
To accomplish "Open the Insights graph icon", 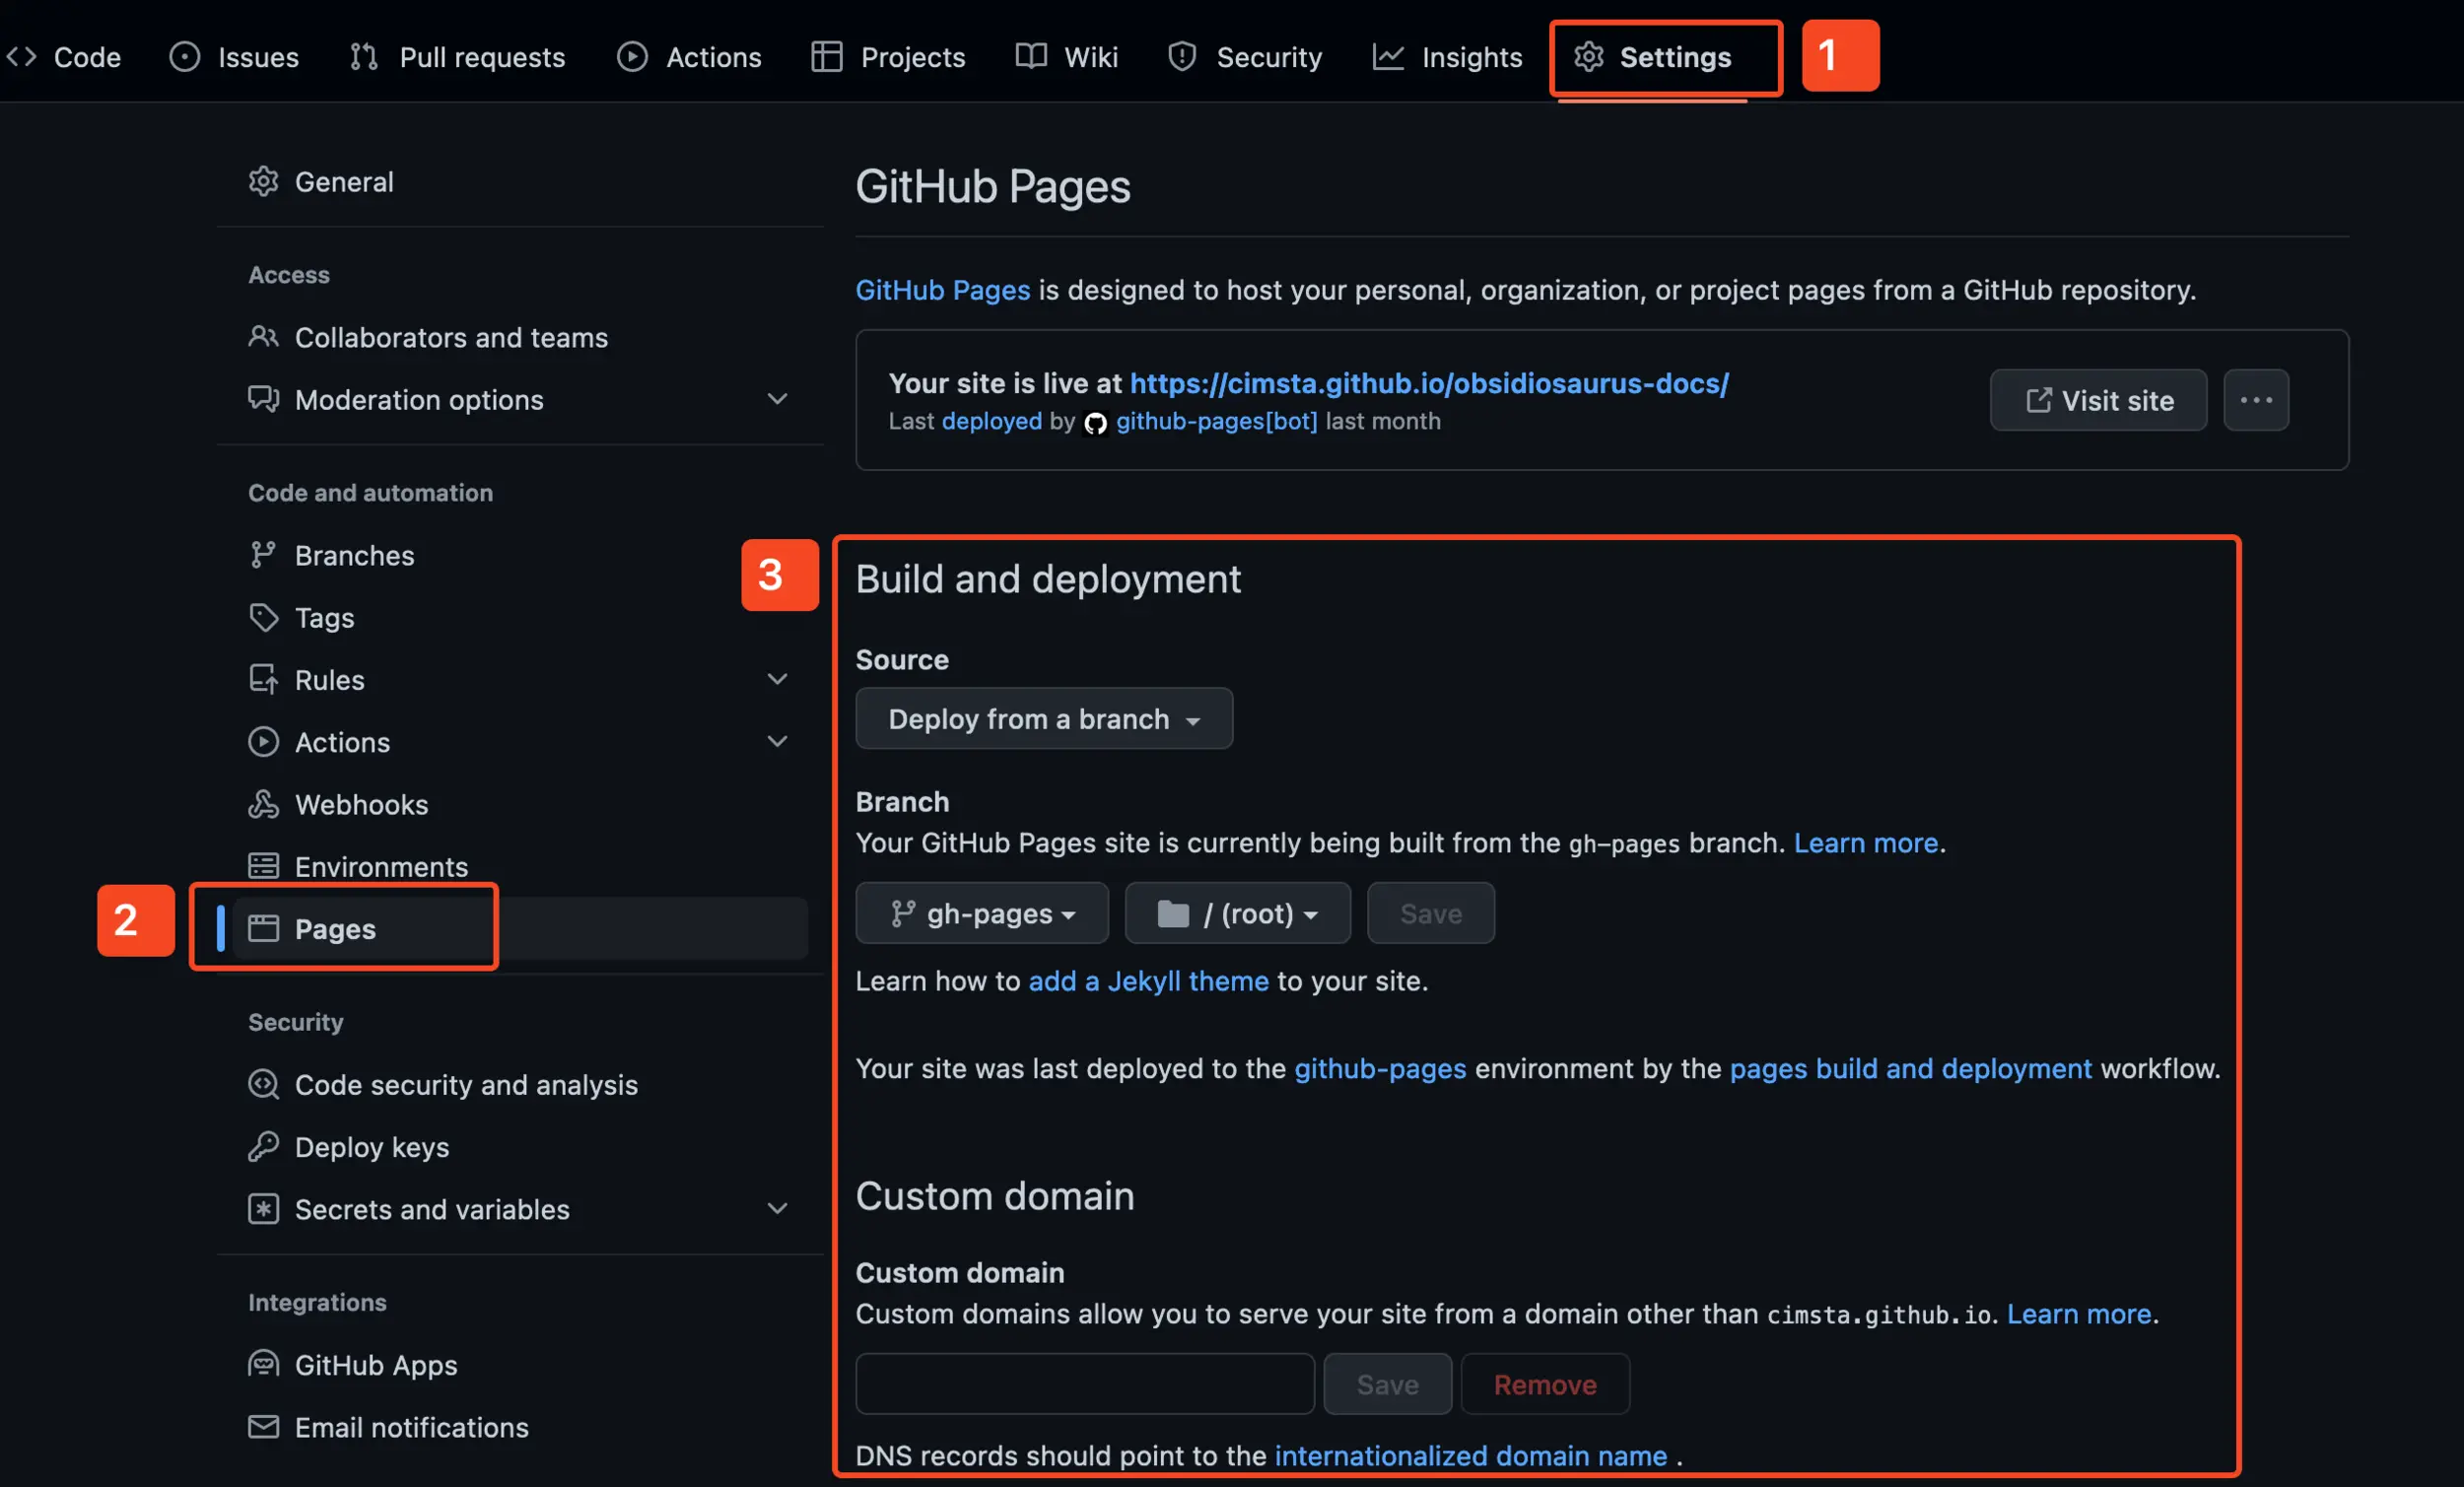I will 1389,57.
